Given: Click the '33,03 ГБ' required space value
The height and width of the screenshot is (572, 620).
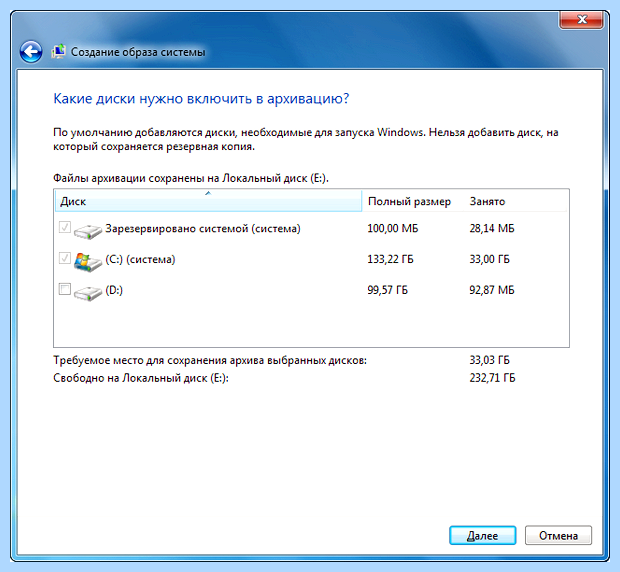Looking at the screenshot, I should pyautogui.click(x=489, y=360).
